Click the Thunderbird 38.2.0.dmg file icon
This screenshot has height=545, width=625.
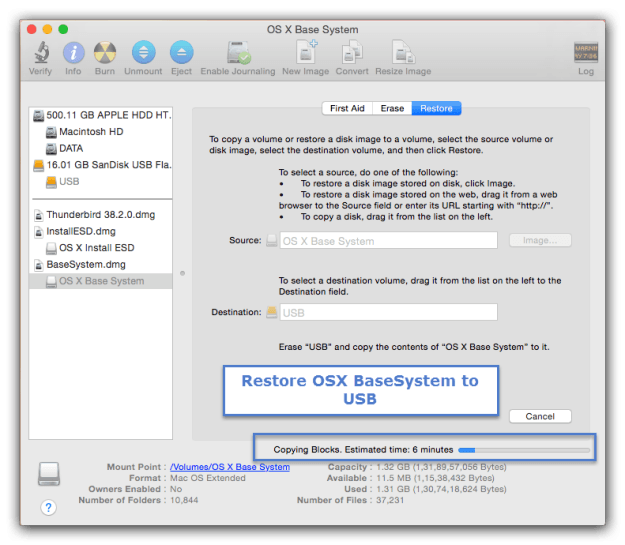39,215
